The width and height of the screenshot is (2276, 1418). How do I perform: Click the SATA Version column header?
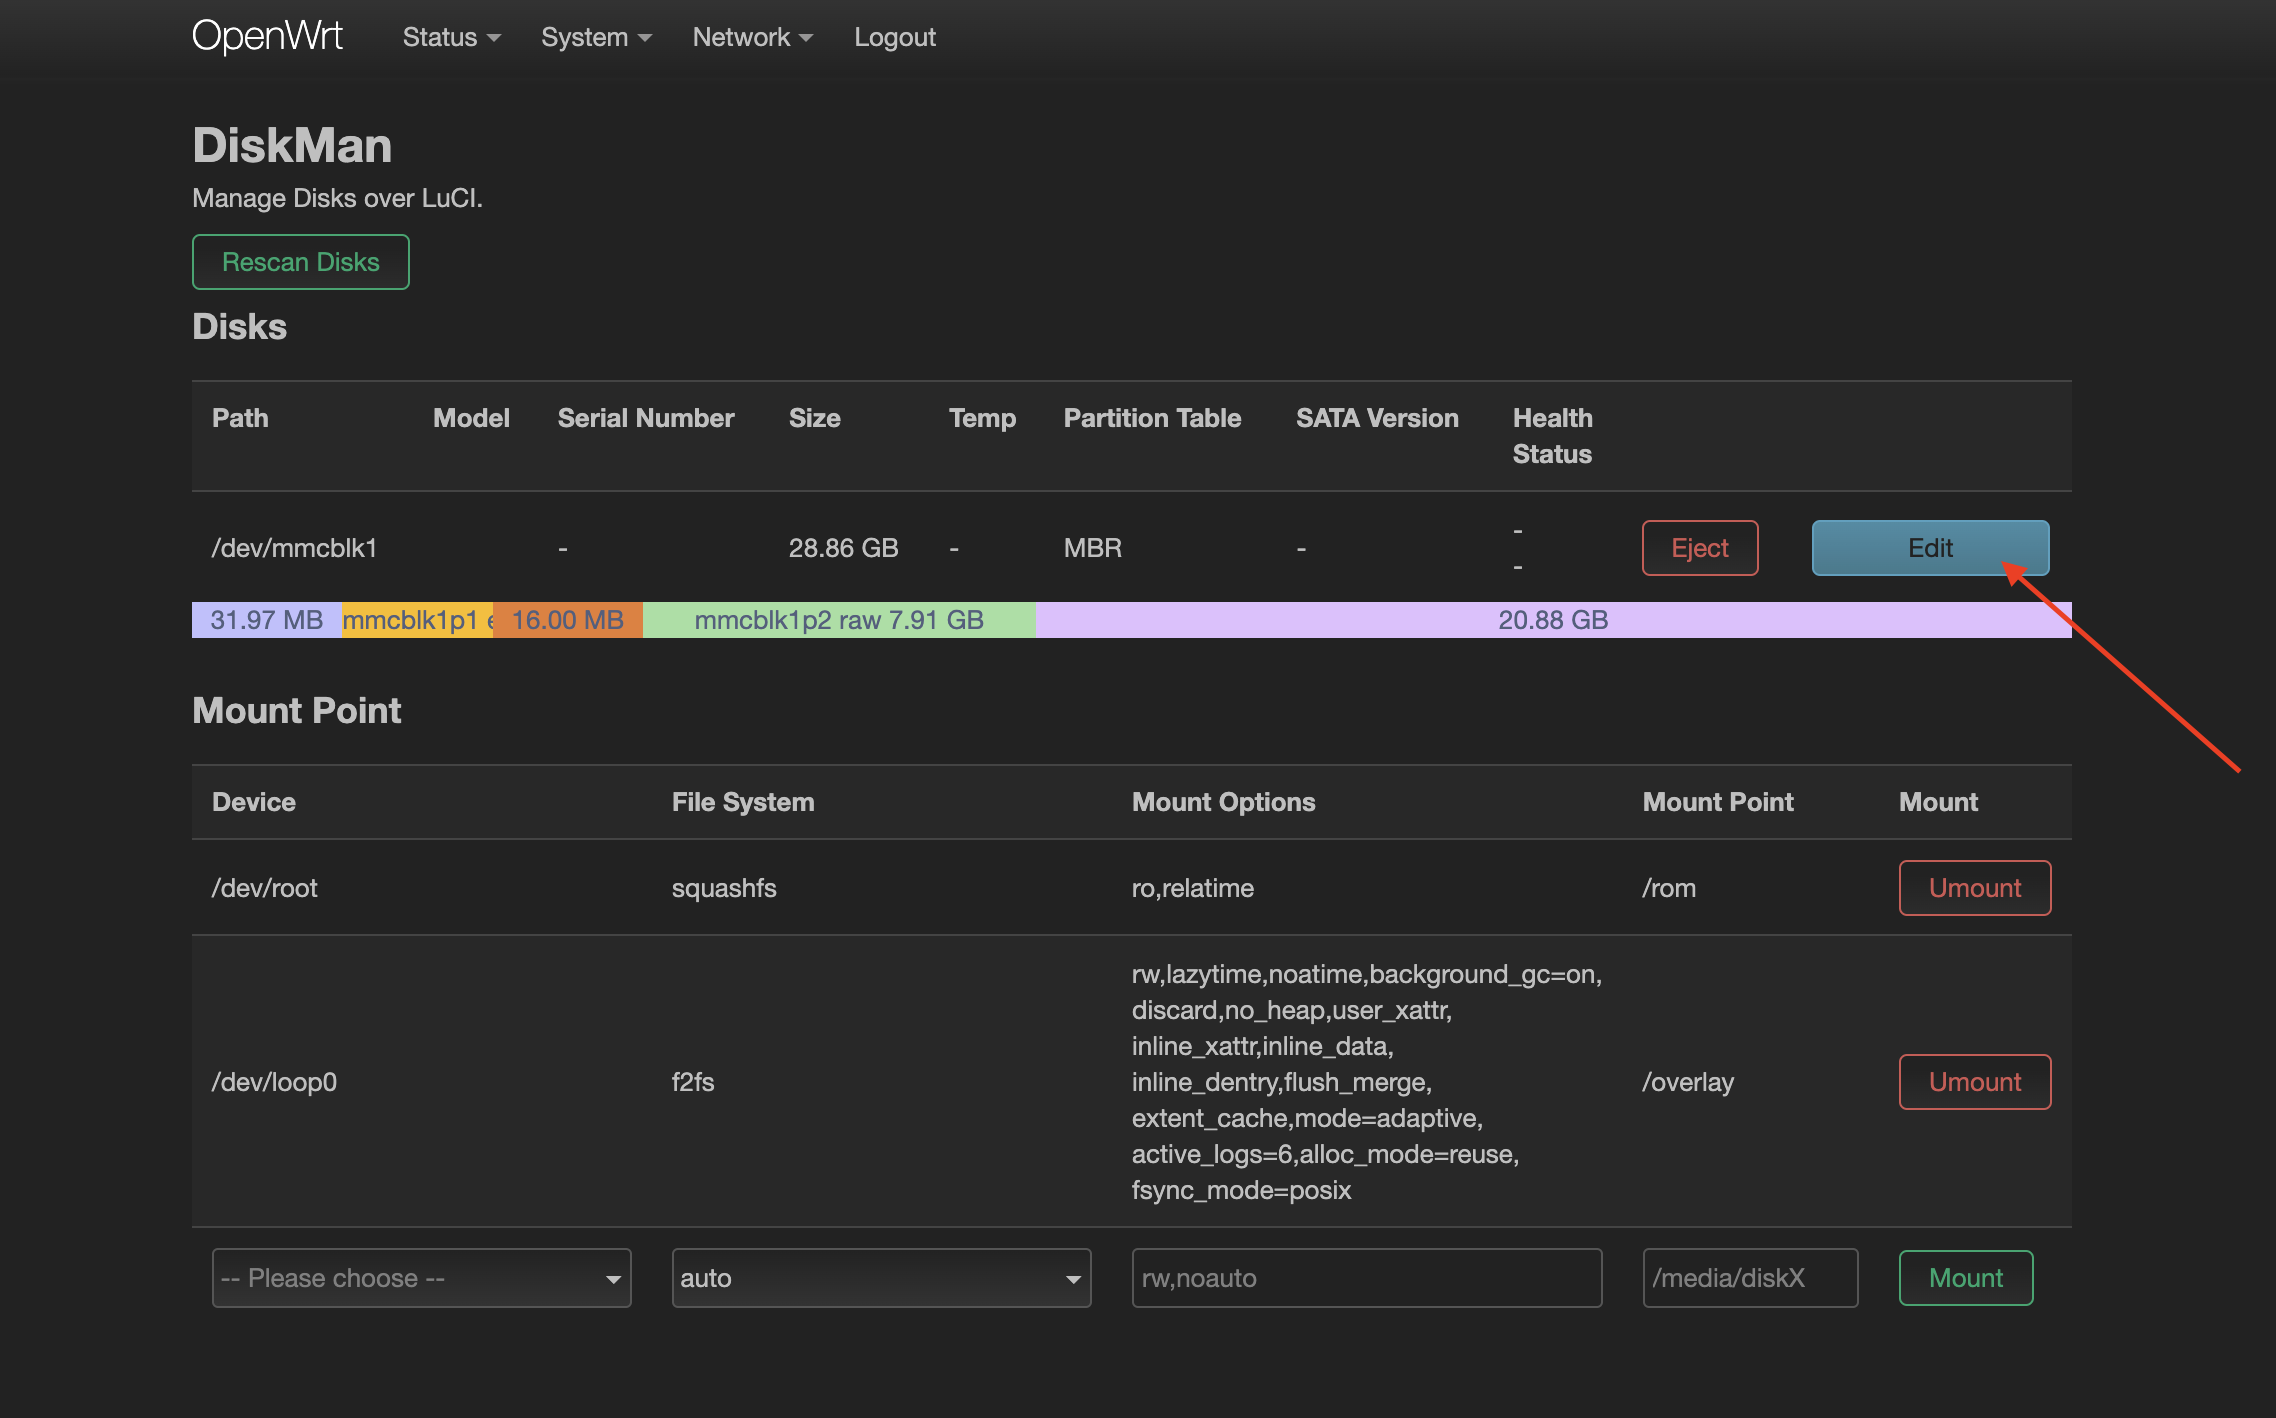(1377, 418)
